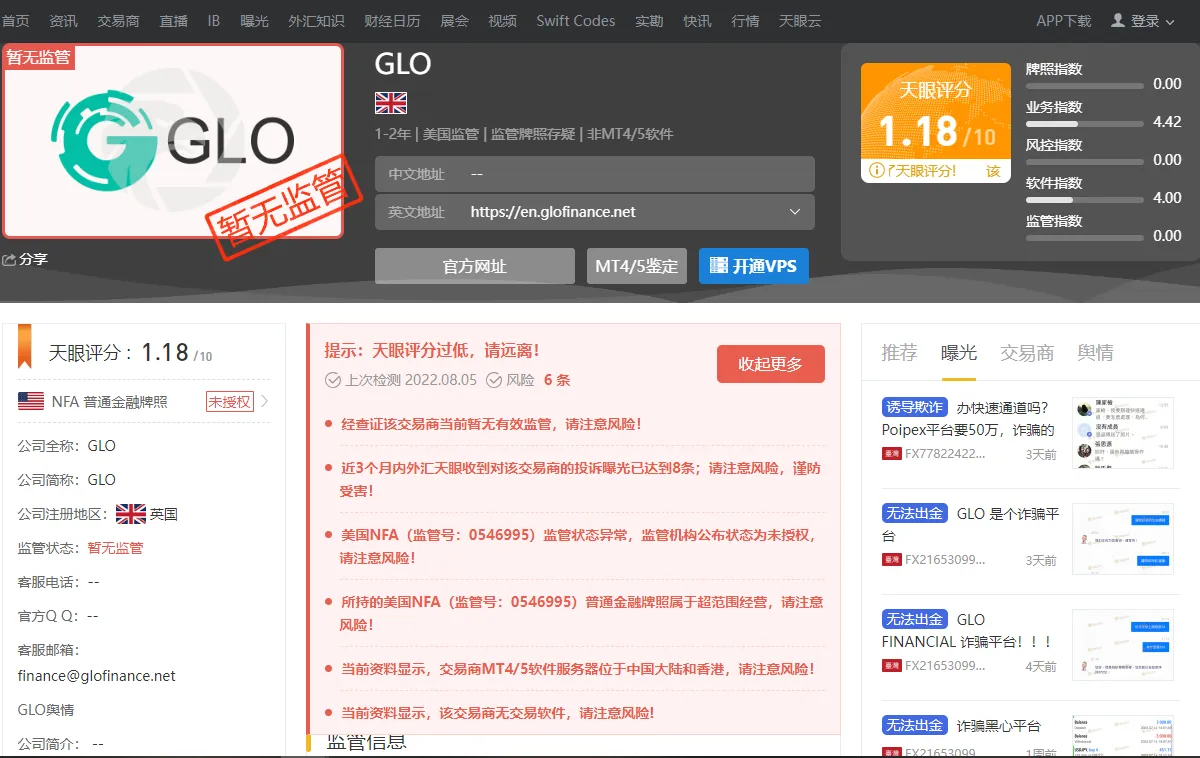Open the 首页 home menu item
Screen dimensions: 1200x758
(15, 21)
